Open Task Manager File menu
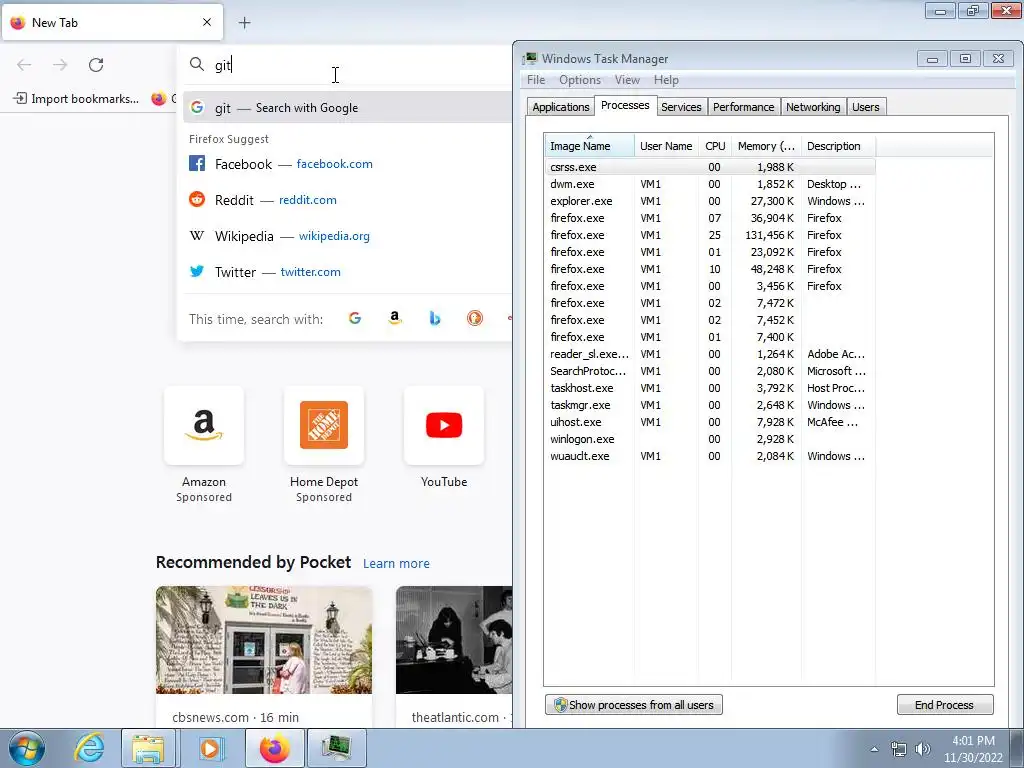 pos(536,80)
